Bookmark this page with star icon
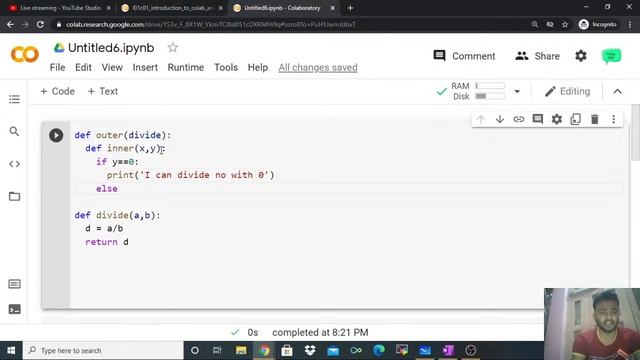Image resolution: width=640 pixels, height=360 pixels. [x=565, y=24]
